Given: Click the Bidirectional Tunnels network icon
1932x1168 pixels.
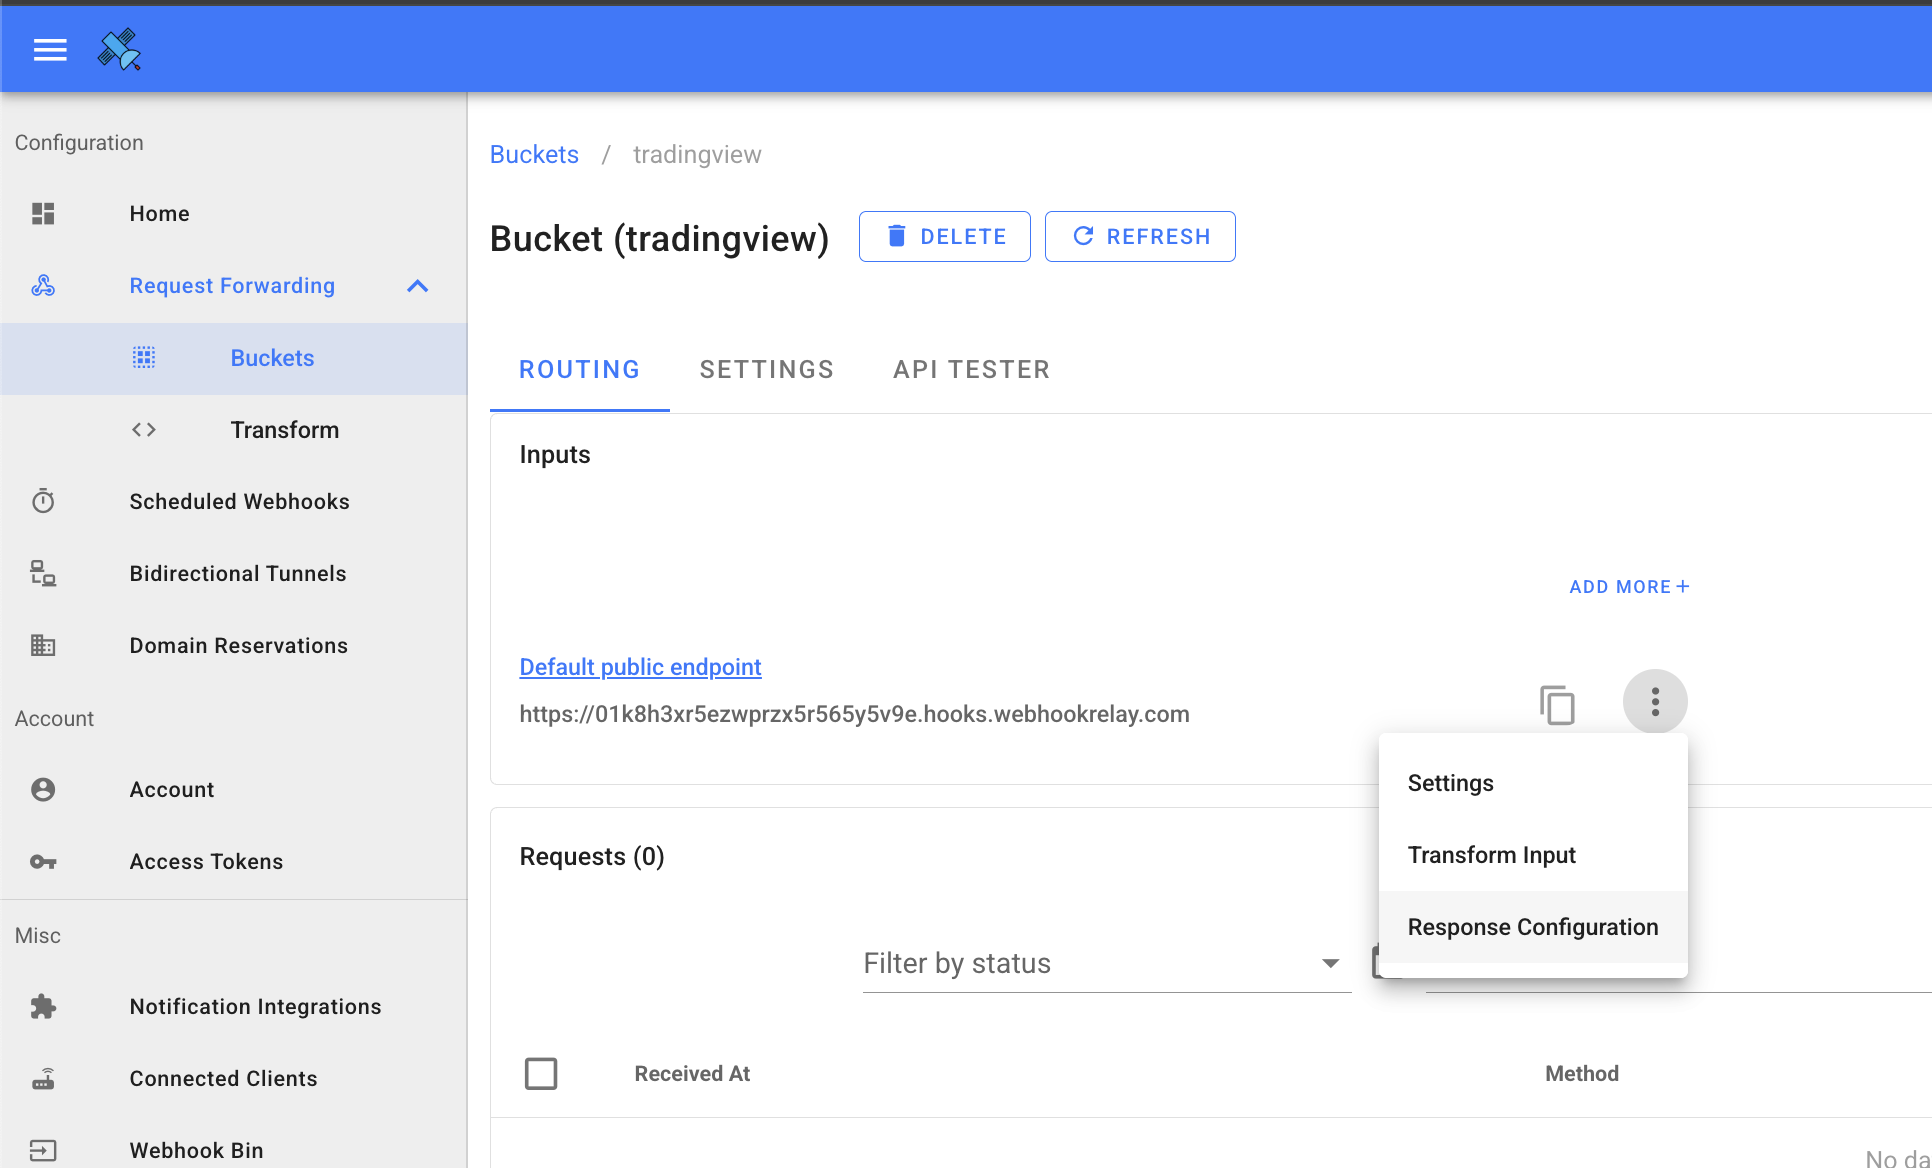Looking at the screenshot, I should tap(43, 573).
